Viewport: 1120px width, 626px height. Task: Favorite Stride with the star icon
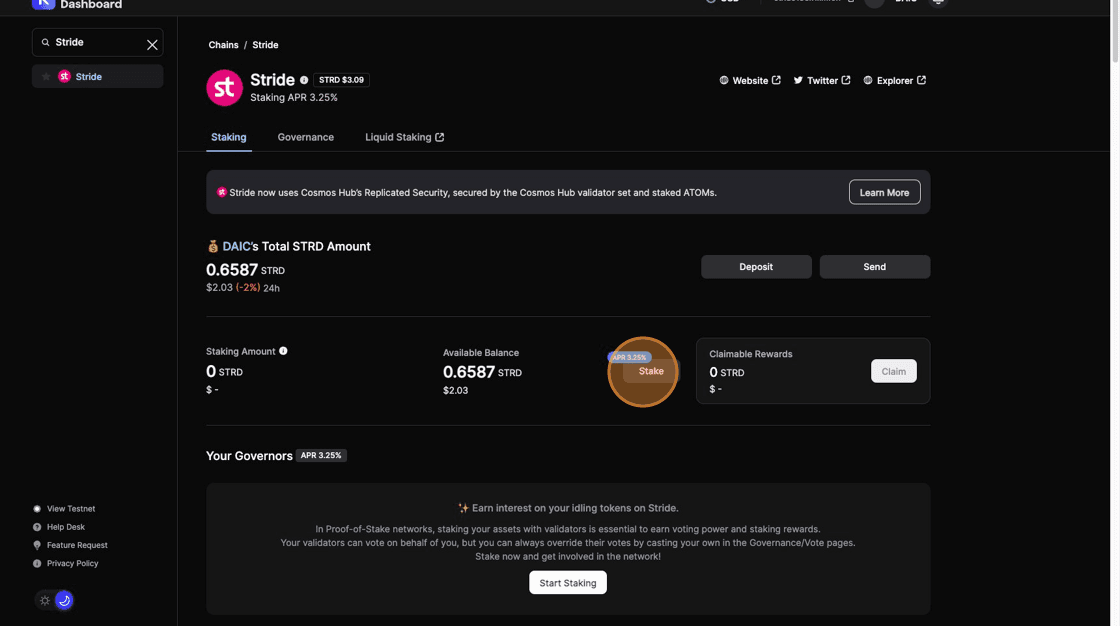pyautogui.click(x=46, y=77)
